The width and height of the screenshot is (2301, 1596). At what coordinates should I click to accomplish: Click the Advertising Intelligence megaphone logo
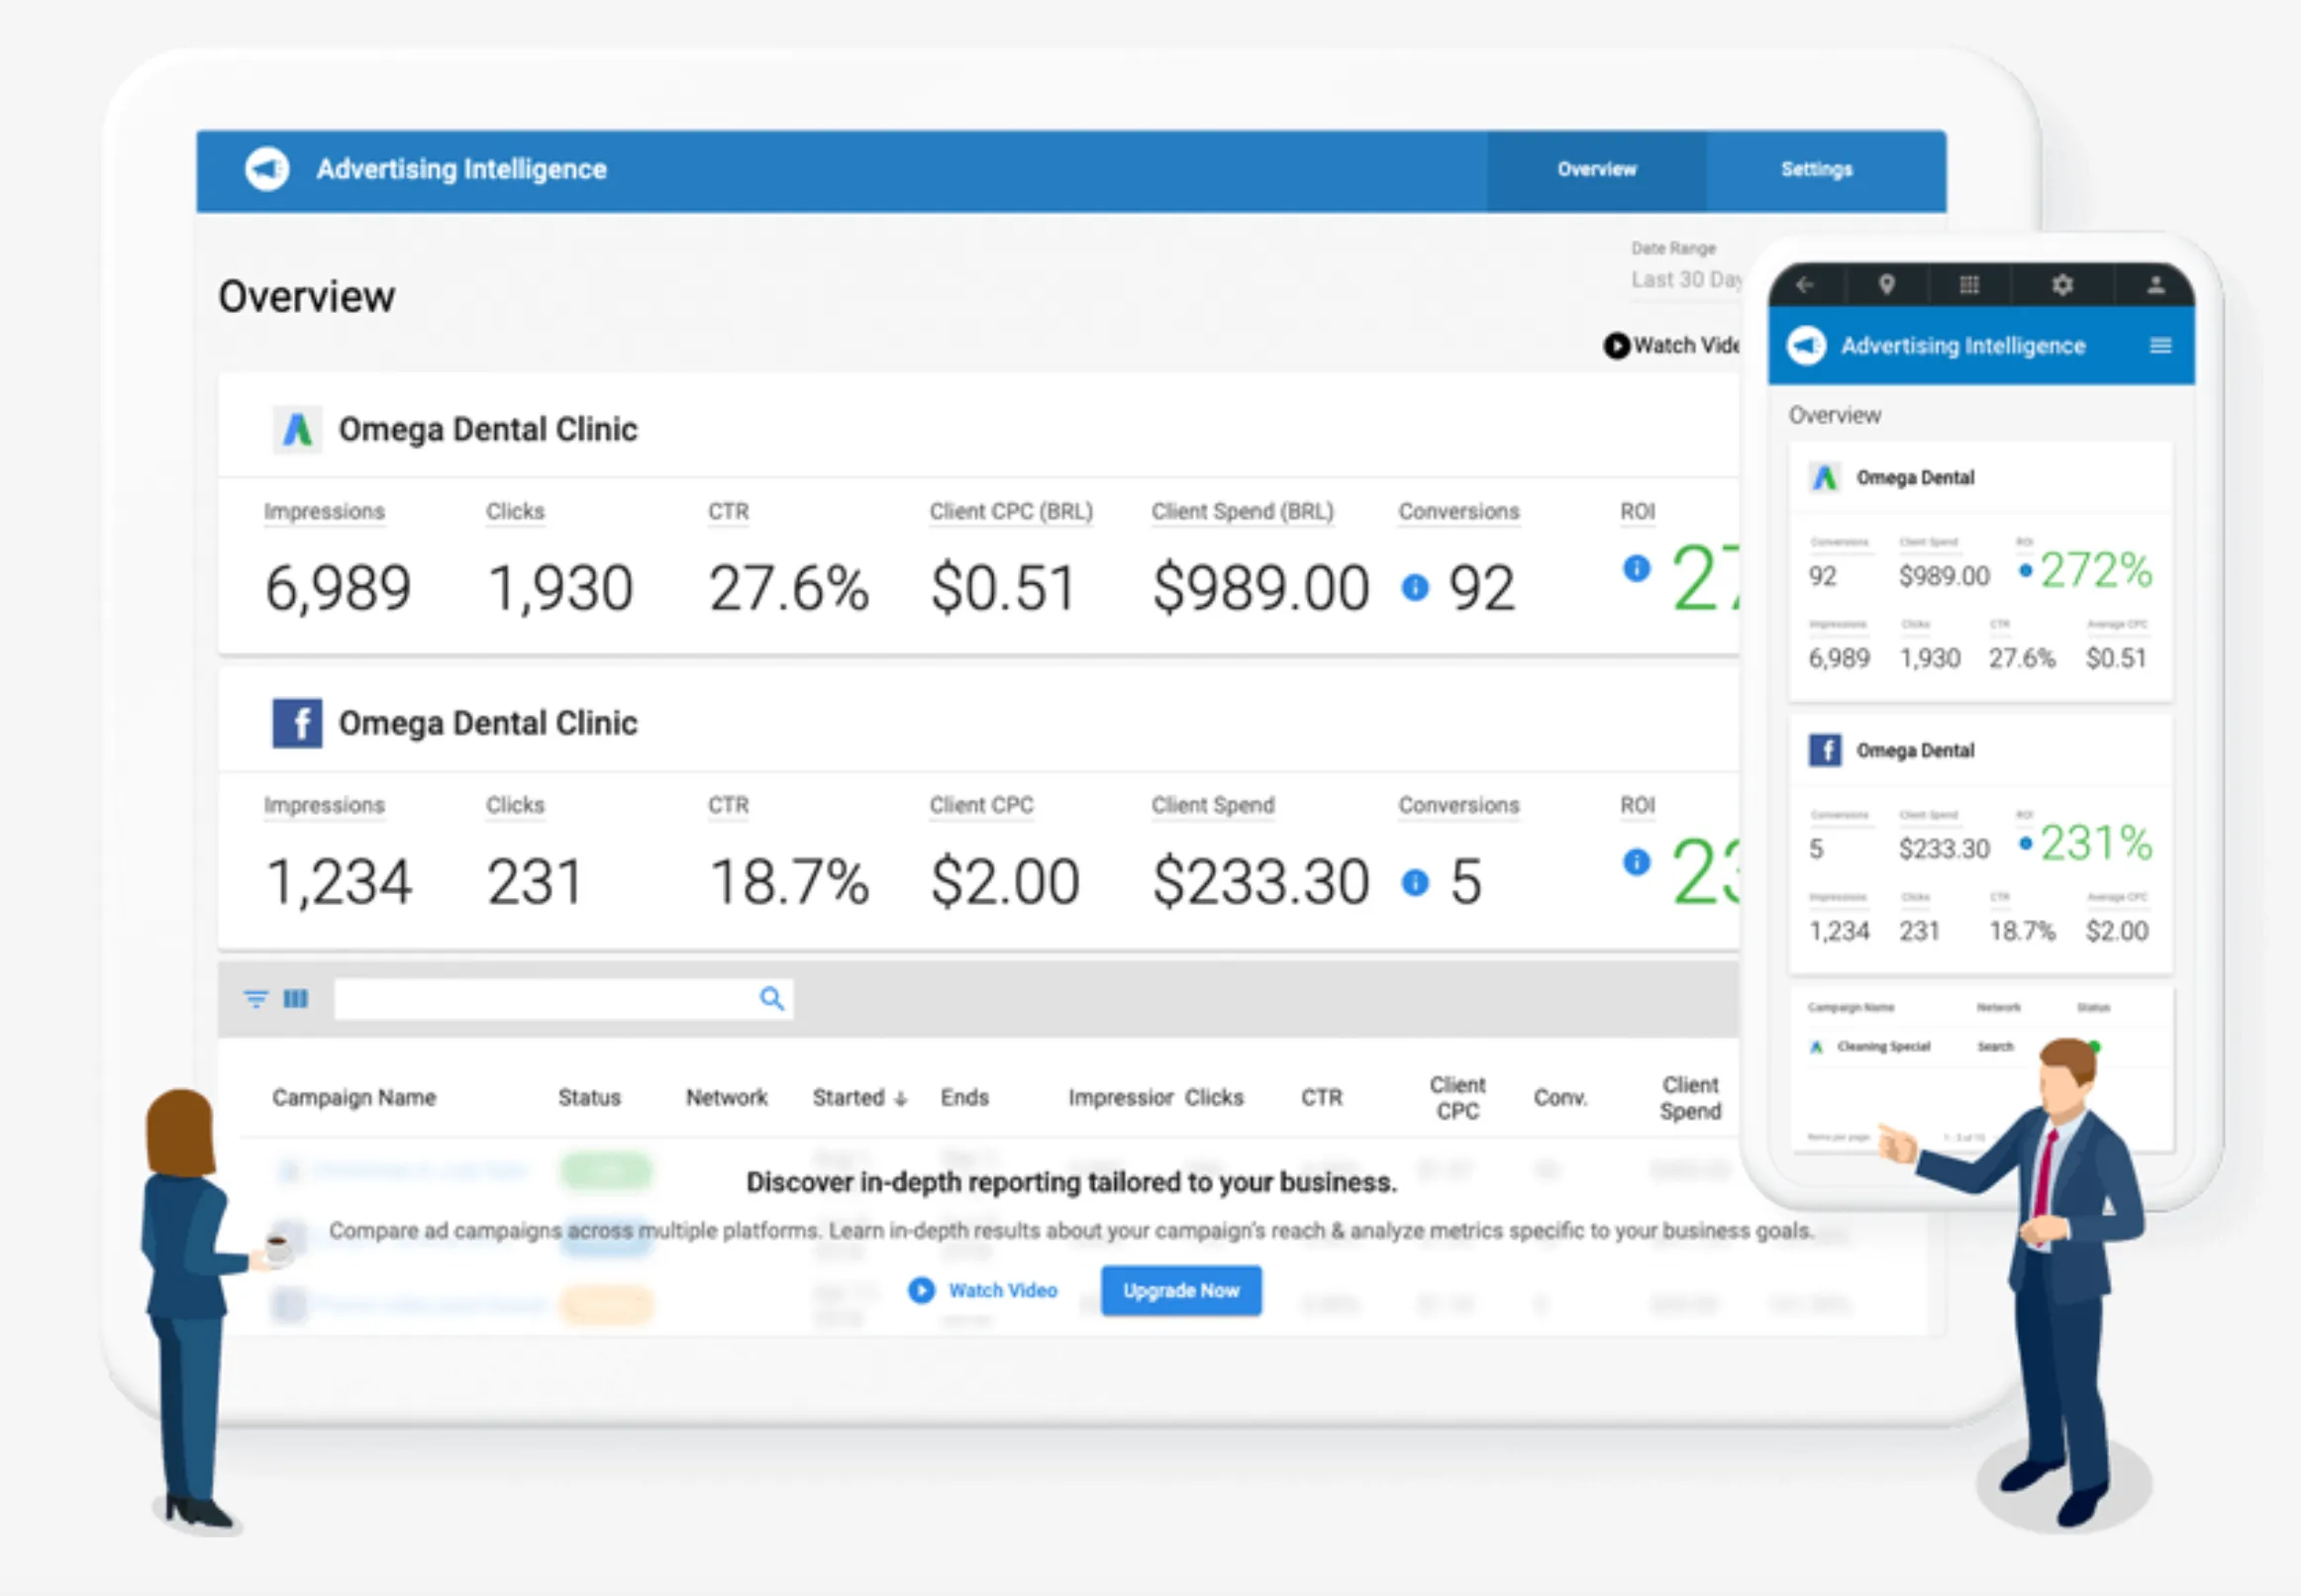(x=267, y=168)
